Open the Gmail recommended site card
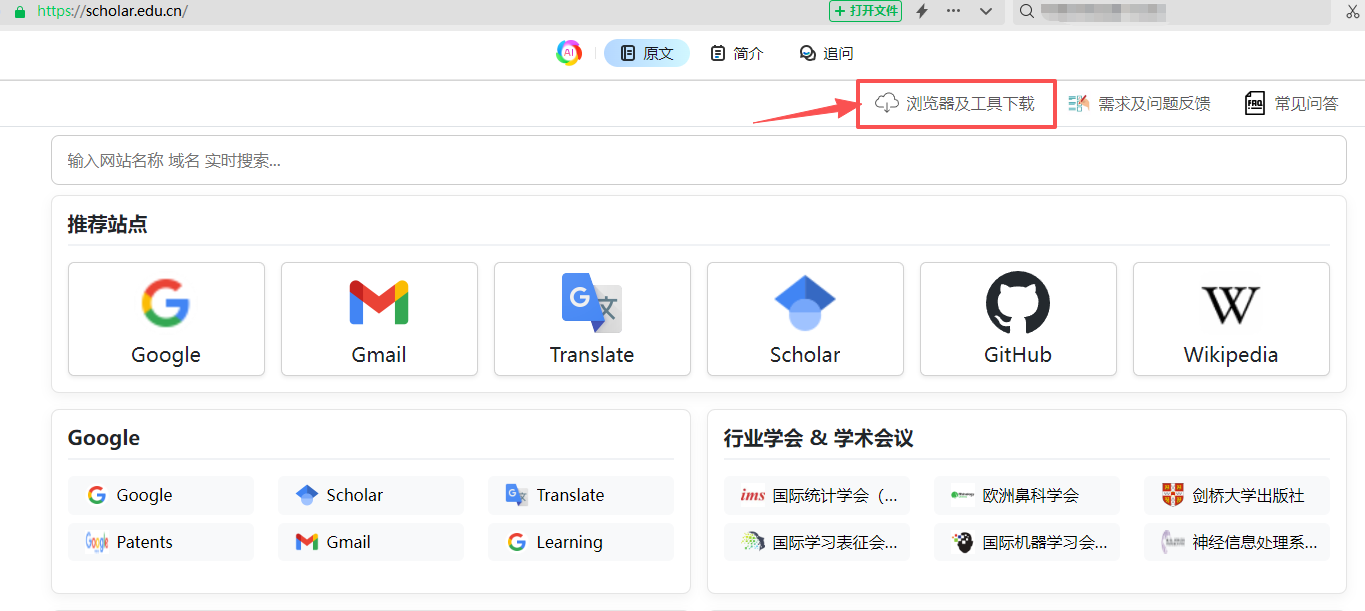The width and height of the screenshot is (1365, 611). (x=379, y=319)
